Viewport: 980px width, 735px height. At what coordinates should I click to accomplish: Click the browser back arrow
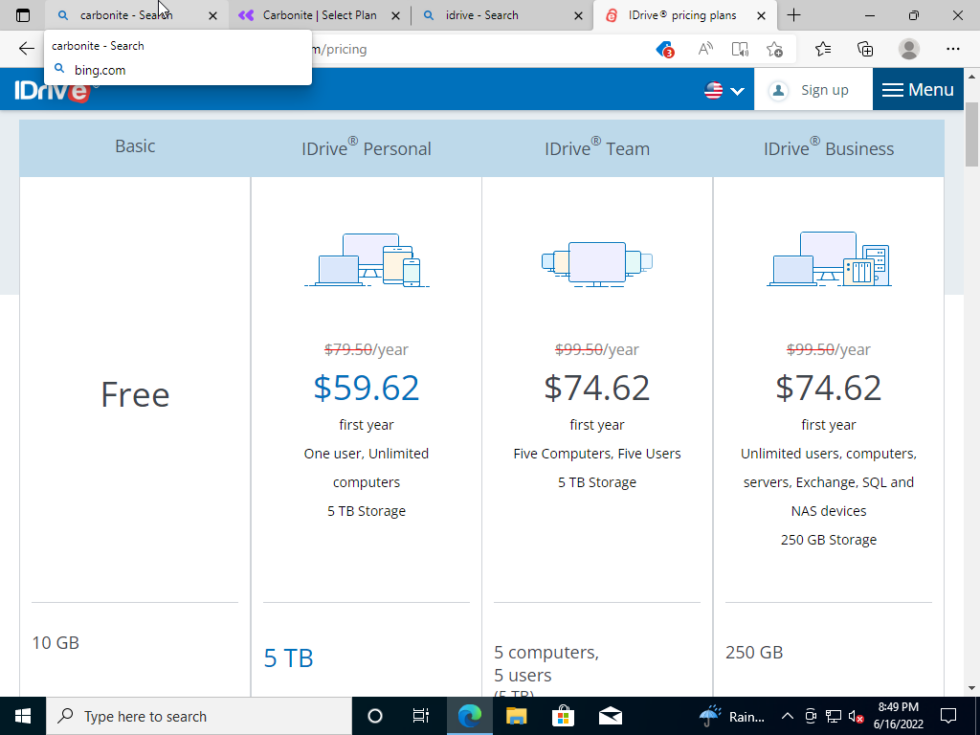coord(26,49)
